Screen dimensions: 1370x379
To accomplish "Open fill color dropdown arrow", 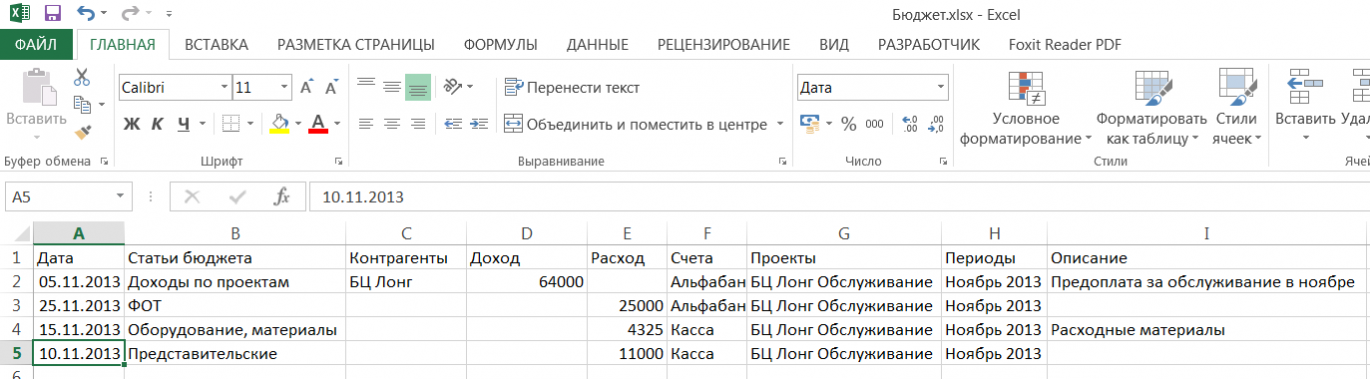I will tap(298, 124).
